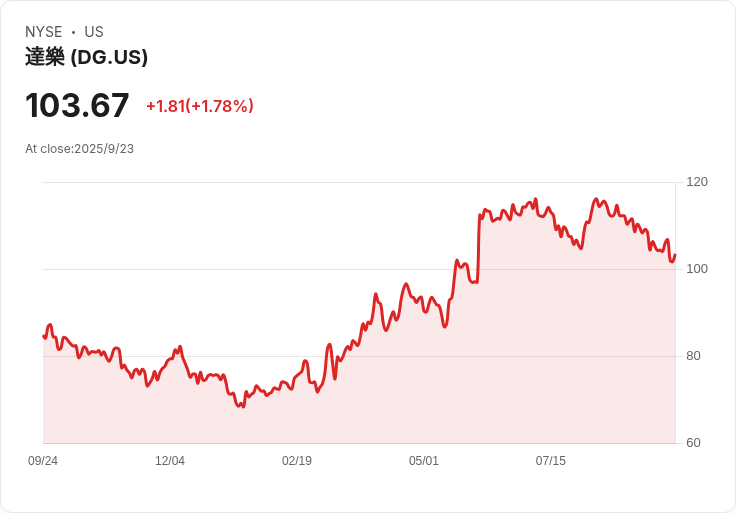Click the 120 y-axis label

[x=696, y=182]
